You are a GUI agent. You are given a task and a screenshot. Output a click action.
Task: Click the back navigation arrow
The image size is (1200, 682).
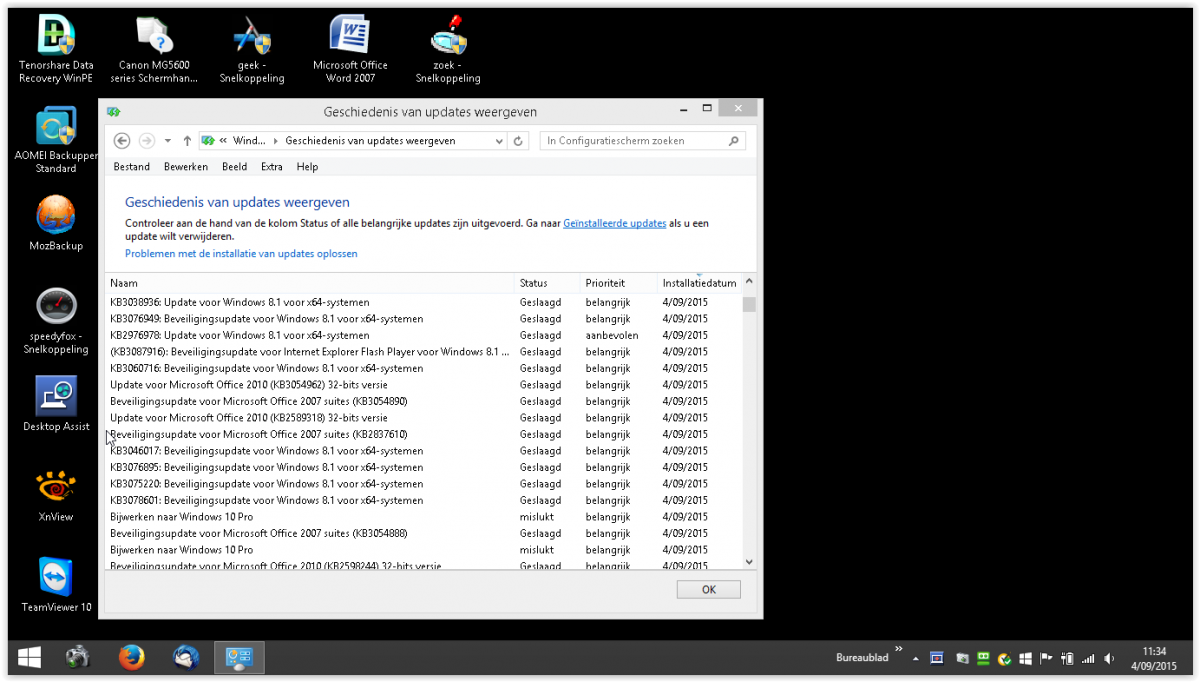[122, 141]
